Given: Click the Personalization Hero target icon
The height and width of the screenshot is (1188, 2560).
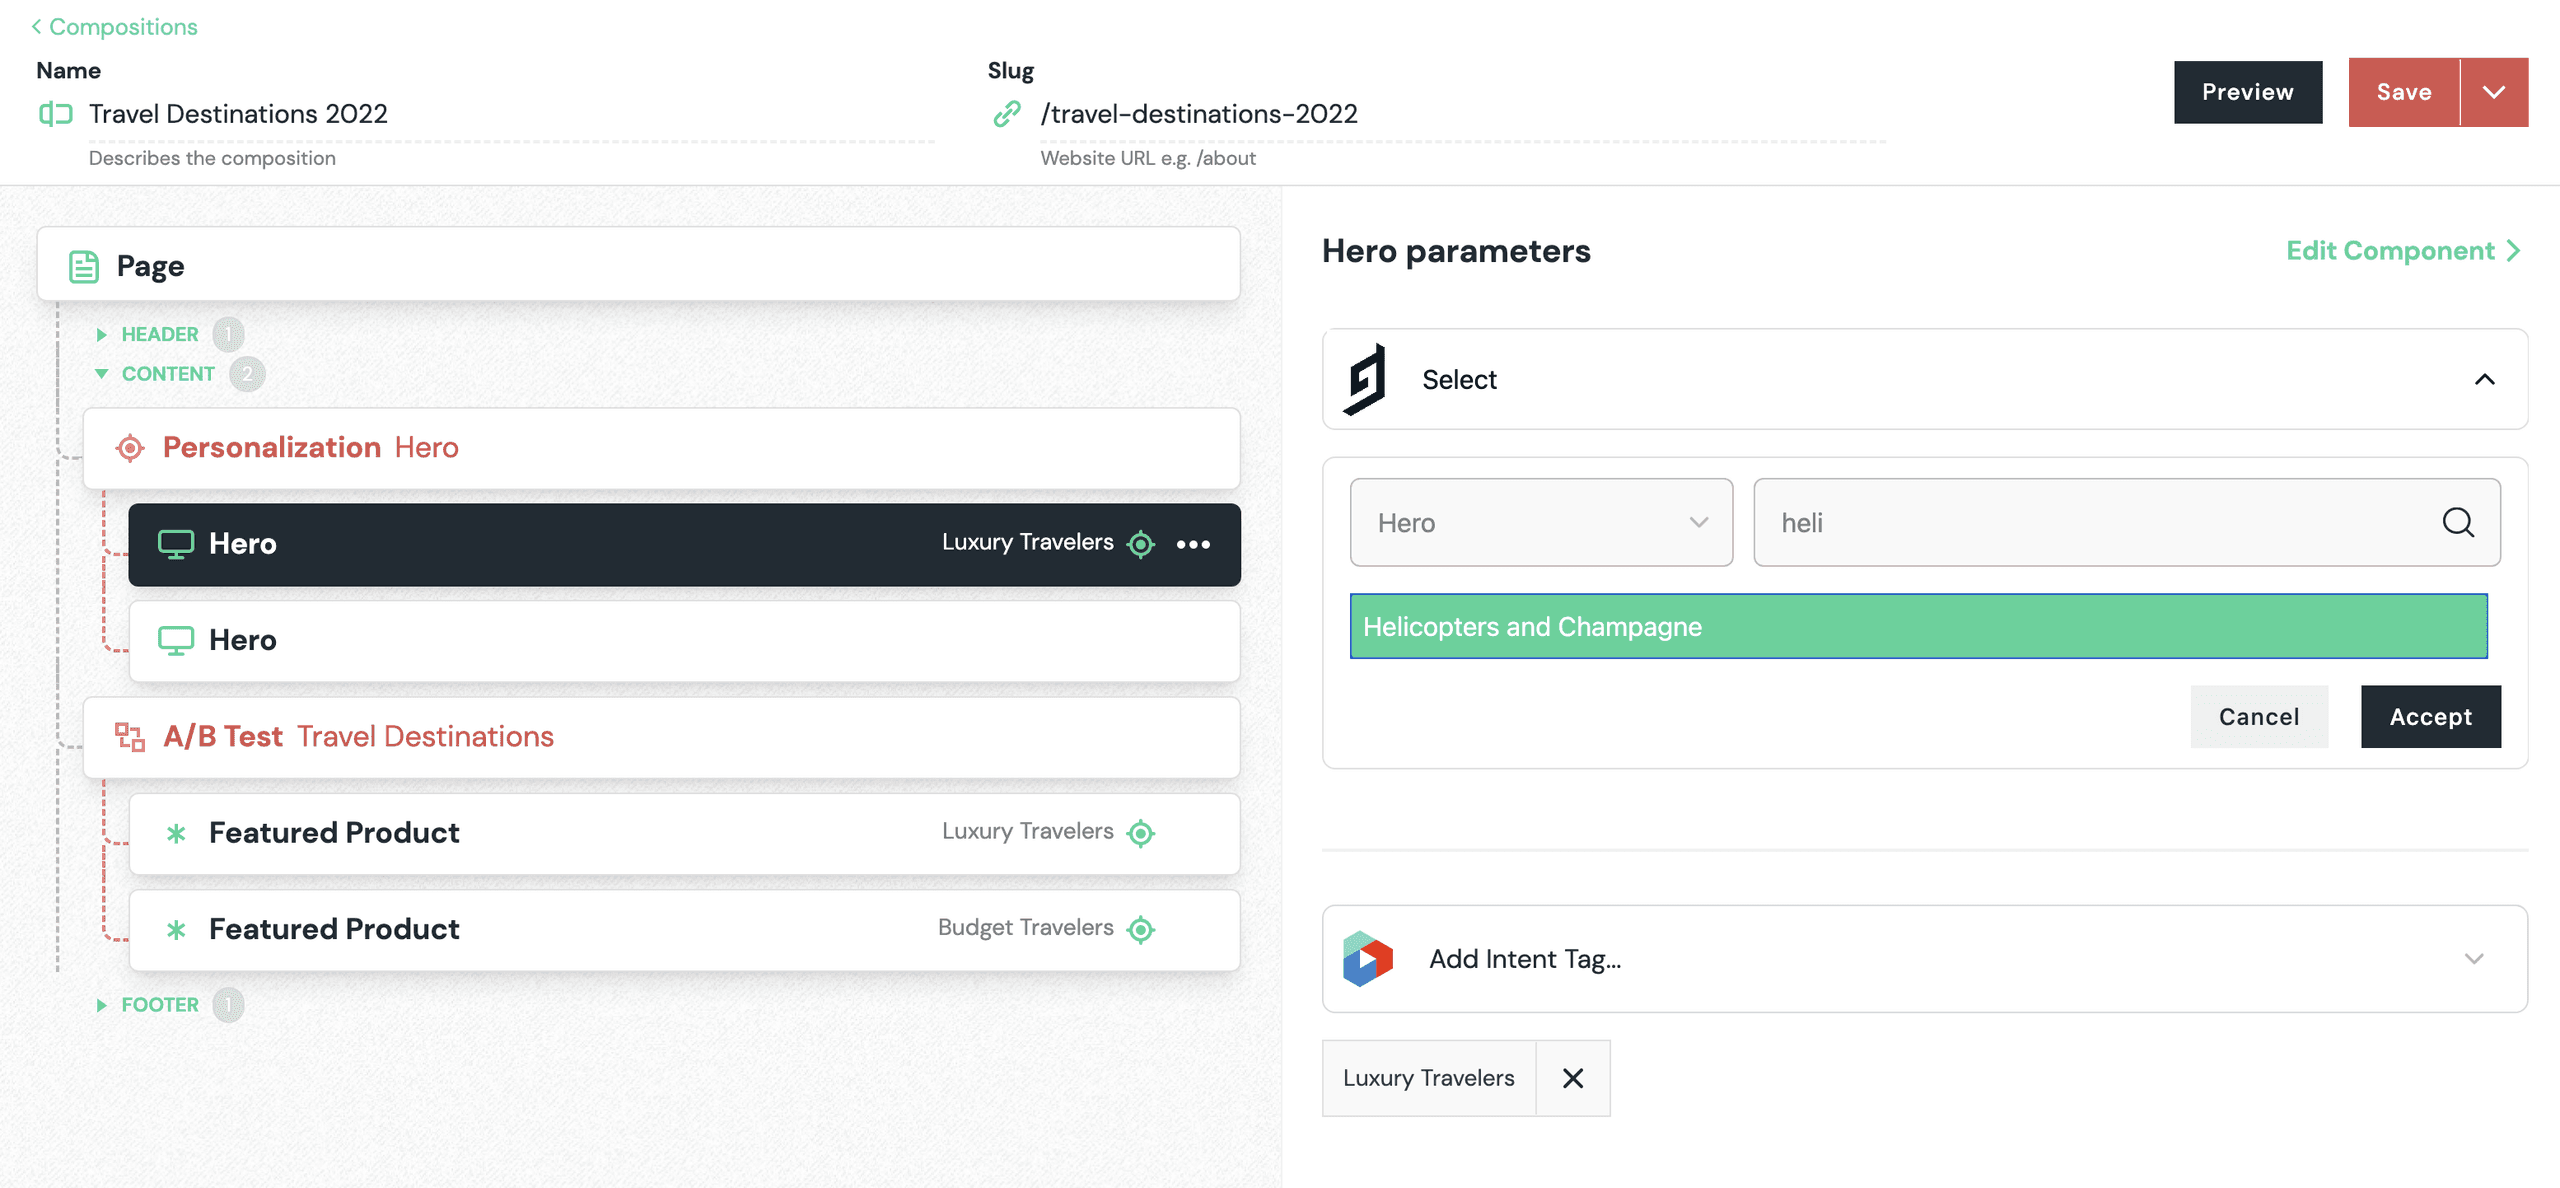Looking at the screenshot, I should (130, 447).
